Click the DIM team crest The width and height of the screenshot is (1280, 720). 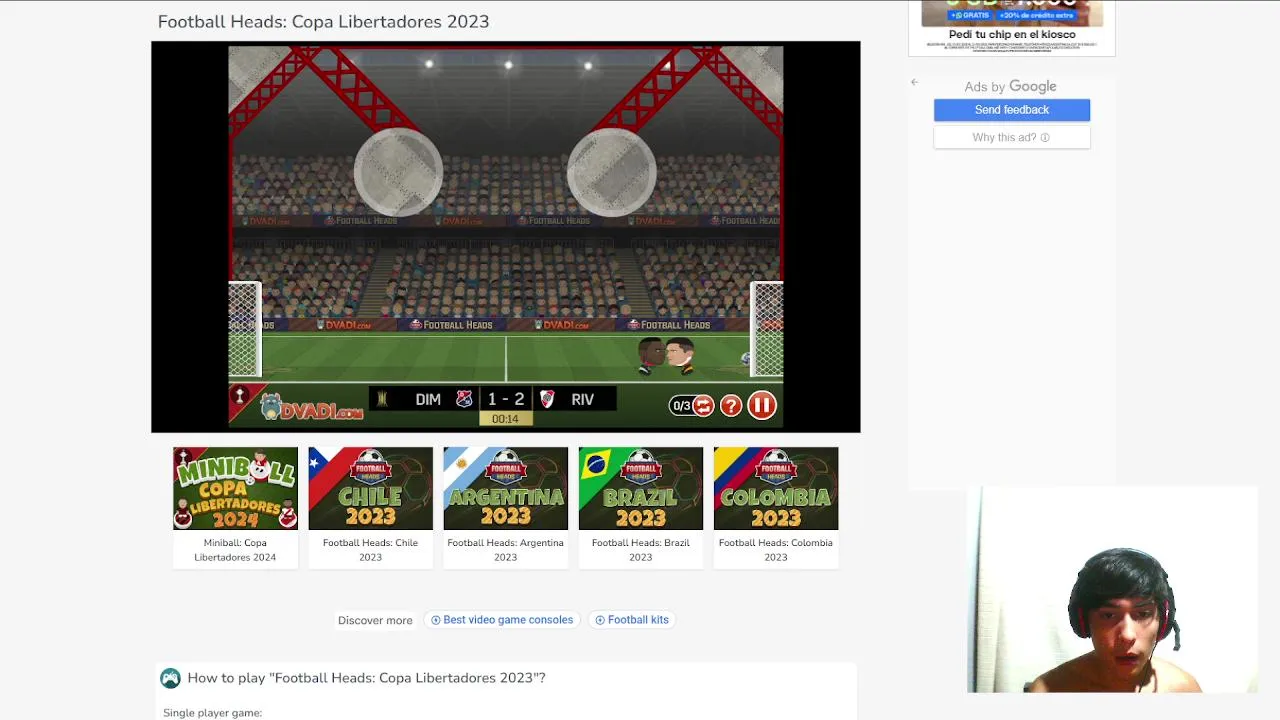(464, 399)
